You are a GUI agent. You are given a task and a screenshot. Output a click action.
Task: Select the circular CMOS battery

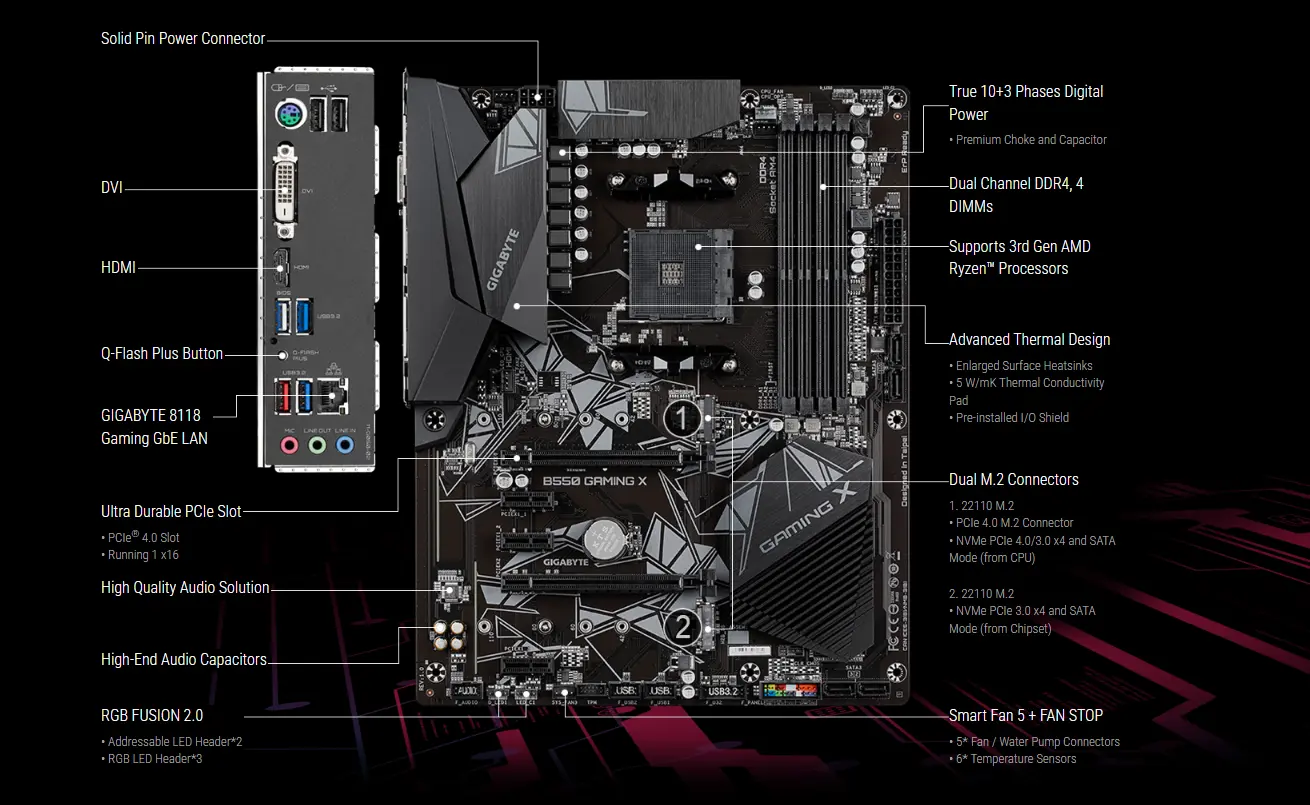606,541
